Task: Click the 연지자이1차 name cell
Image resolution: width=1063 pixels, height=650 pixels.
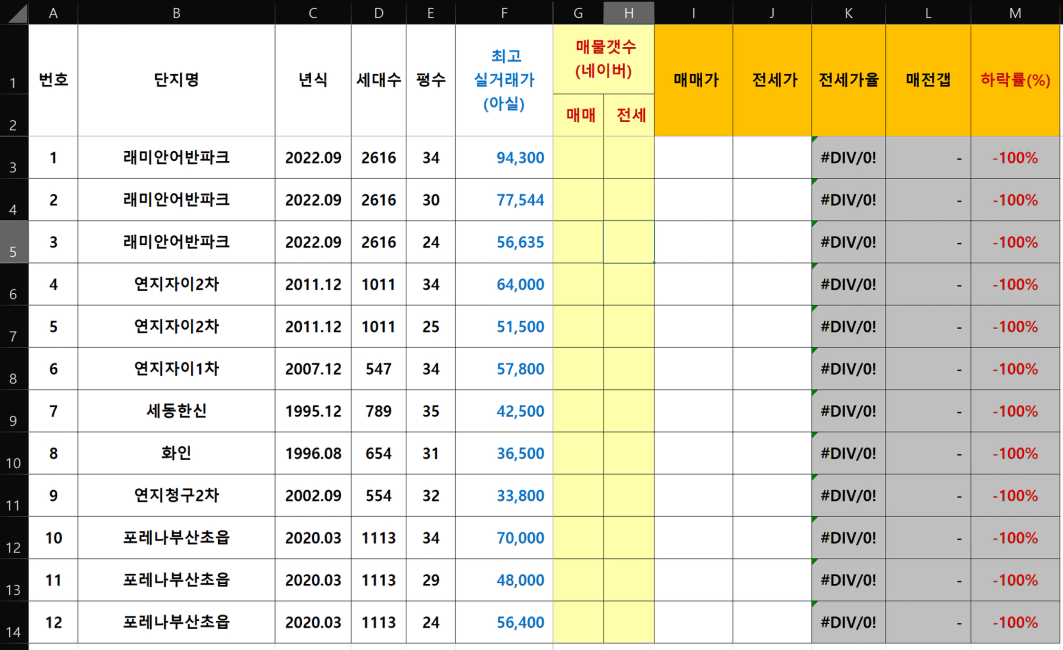Action: [176, 369]
